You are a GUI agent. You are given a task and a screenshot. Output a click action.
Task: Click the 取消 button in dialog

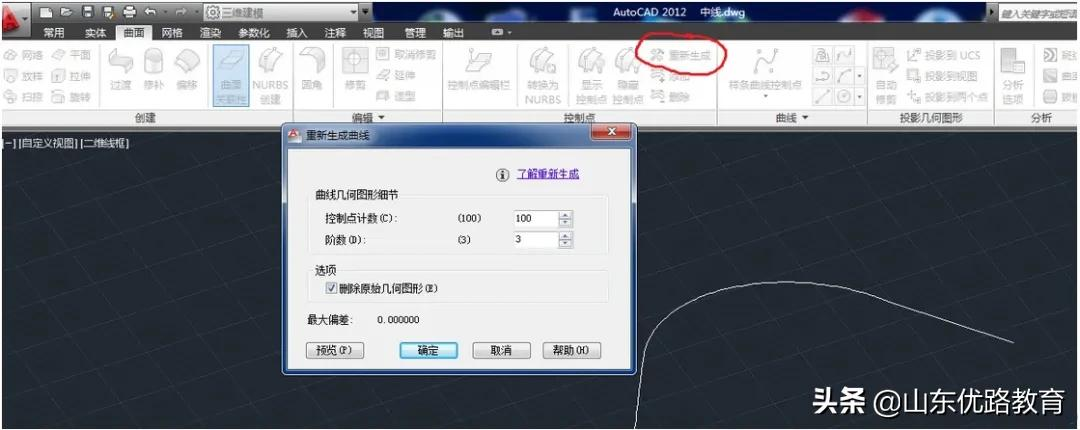(501, 350)
